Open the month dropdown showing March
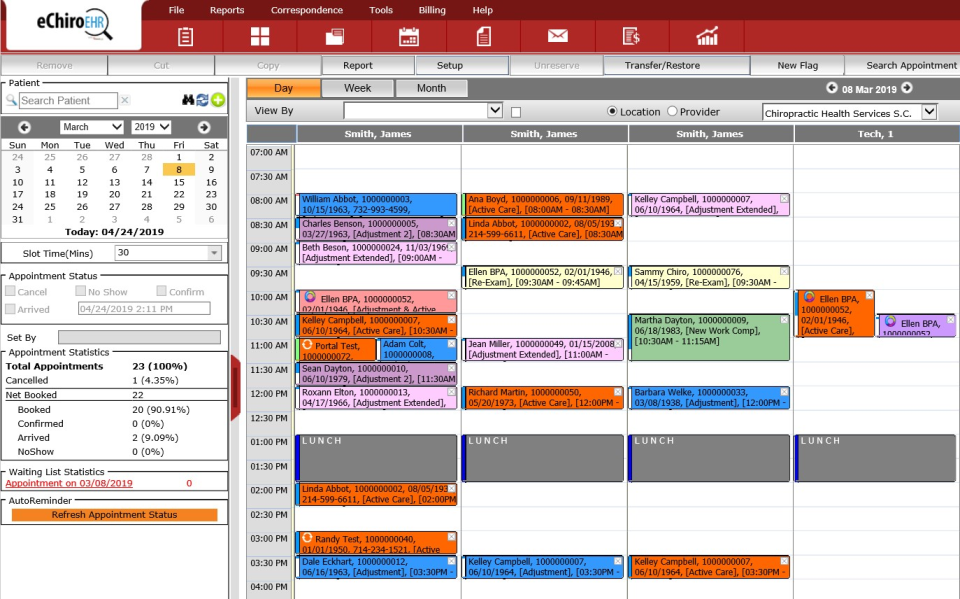The width and height of the screenshot is (960, 599). (x=93, y=125)
